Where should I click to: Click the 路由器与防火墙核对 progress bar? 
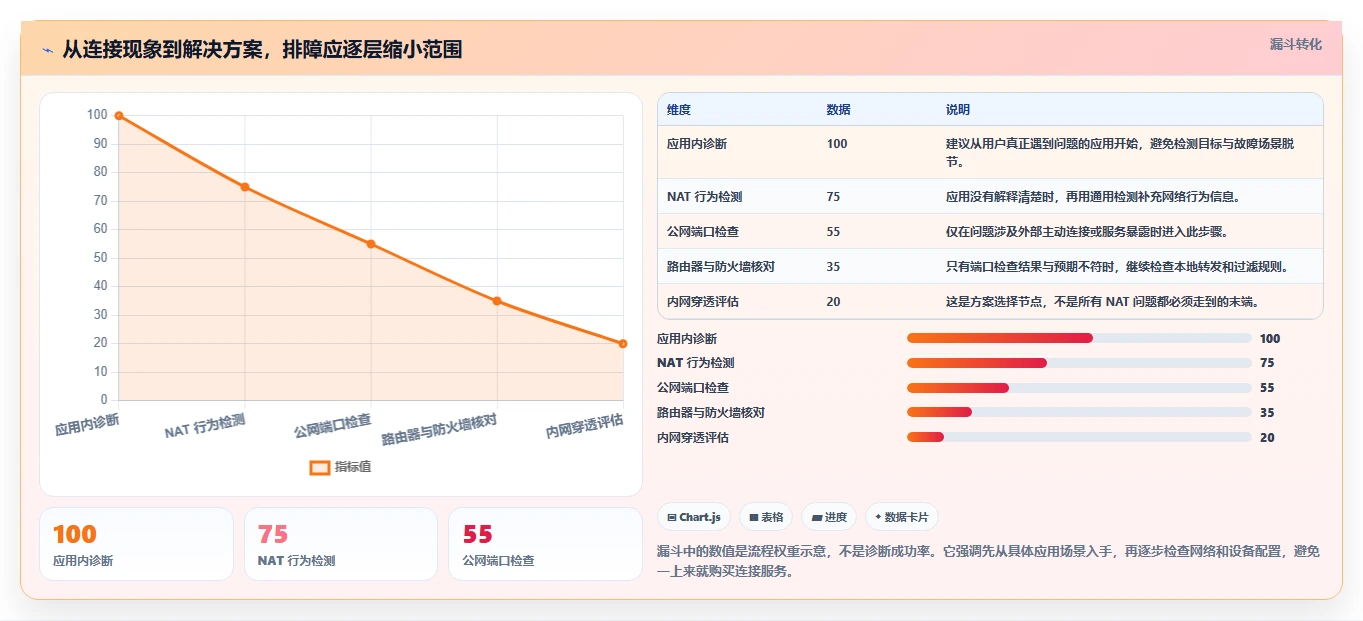pyautogui.click(x=1079, y=412)
